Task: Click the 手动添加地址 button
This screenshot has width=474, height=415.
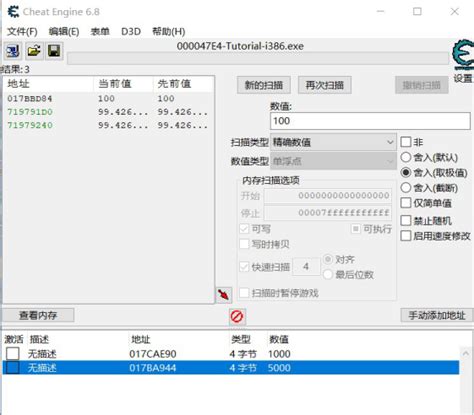Action: click(x=437, y=315)
